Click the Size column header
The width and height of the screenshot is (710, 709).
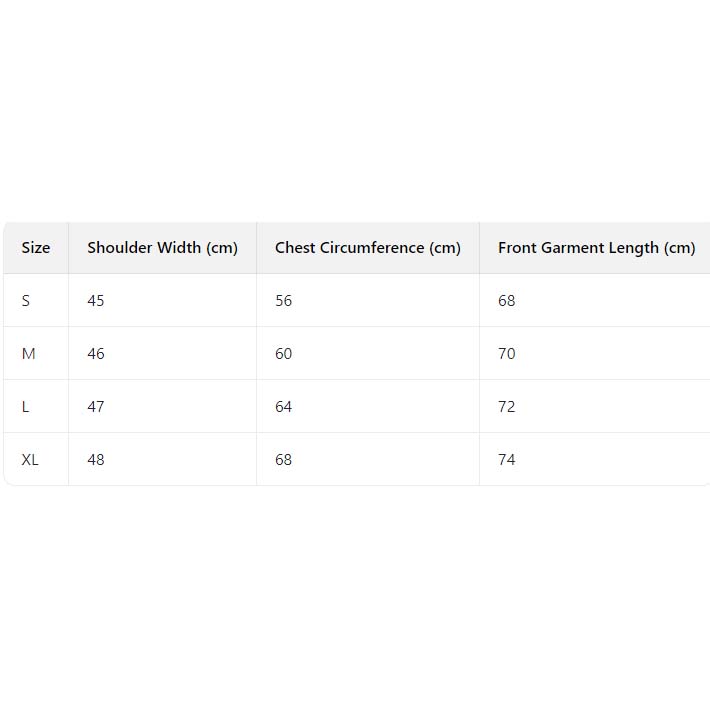click(36, 248)
